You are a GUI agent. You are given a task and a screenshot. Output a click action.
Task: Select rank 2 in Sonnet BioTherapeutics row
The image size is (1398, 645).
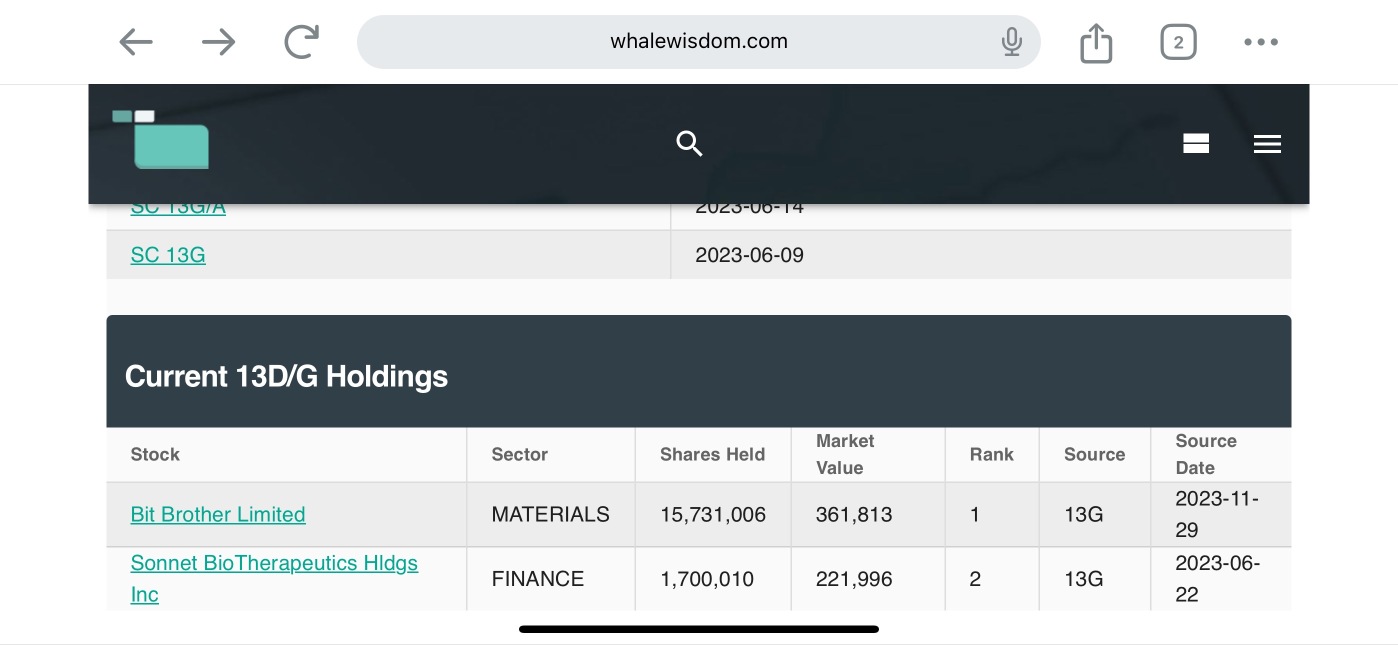975,579
